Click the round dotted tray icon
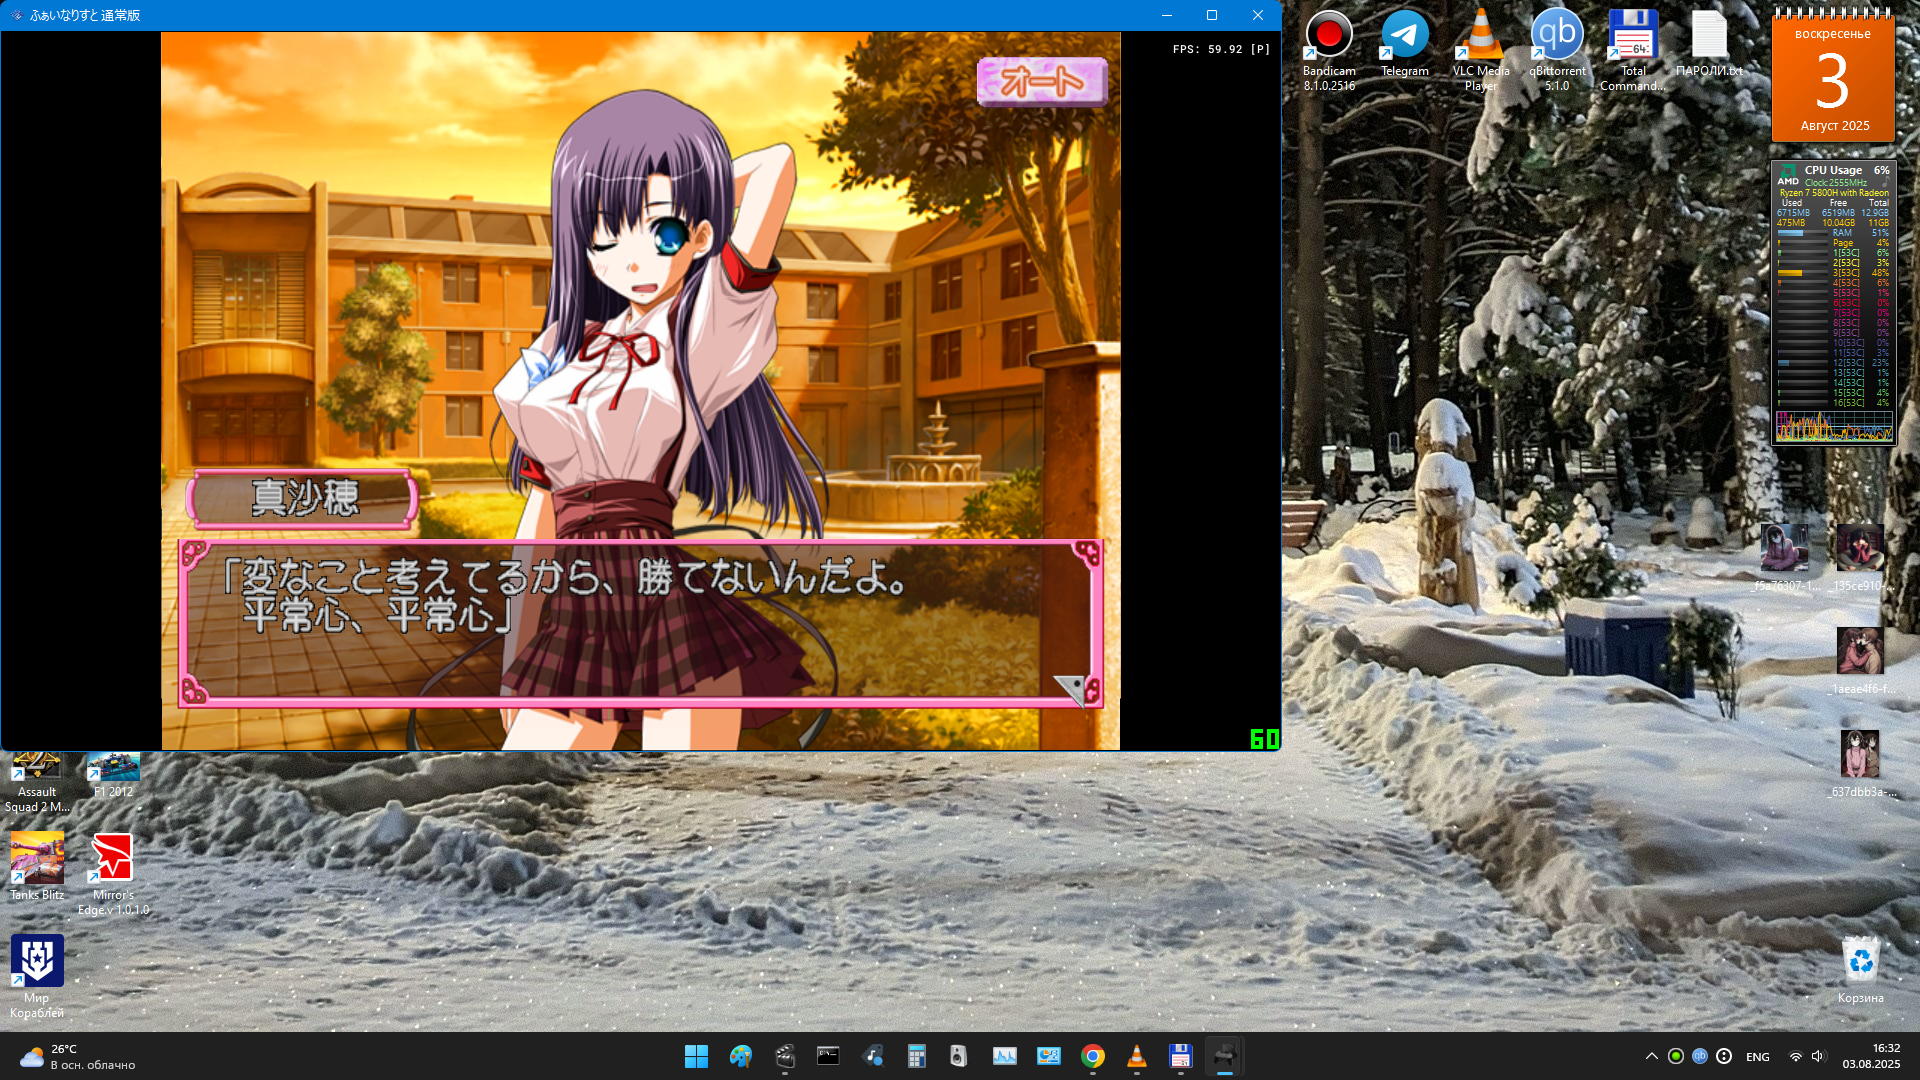This screenshot has width=1920, height=1080. [x=1724, y=1056]
